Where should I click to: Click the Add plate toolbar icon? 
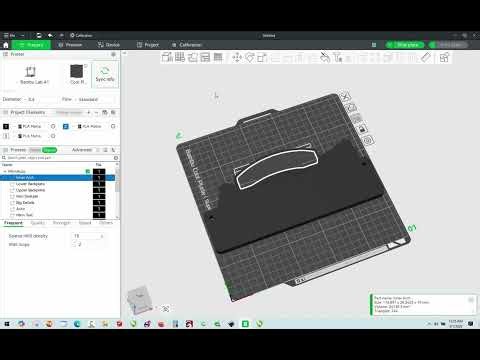coord(180,57)
